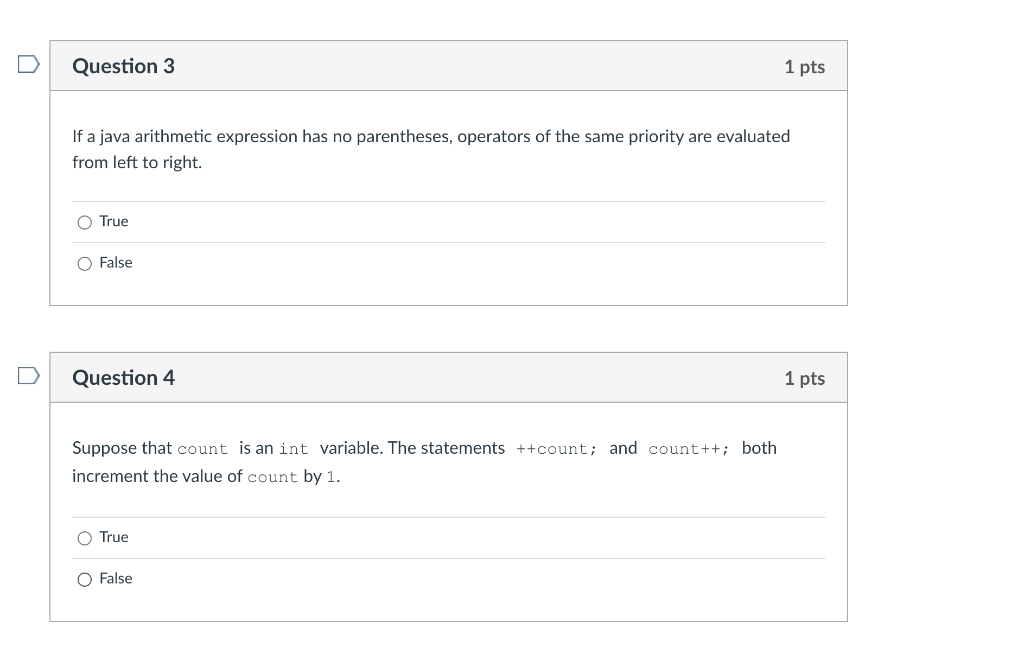Click the "Question 3" header title
The image size is (1024, 654).
pyautogui.click(x=123, y=66)
